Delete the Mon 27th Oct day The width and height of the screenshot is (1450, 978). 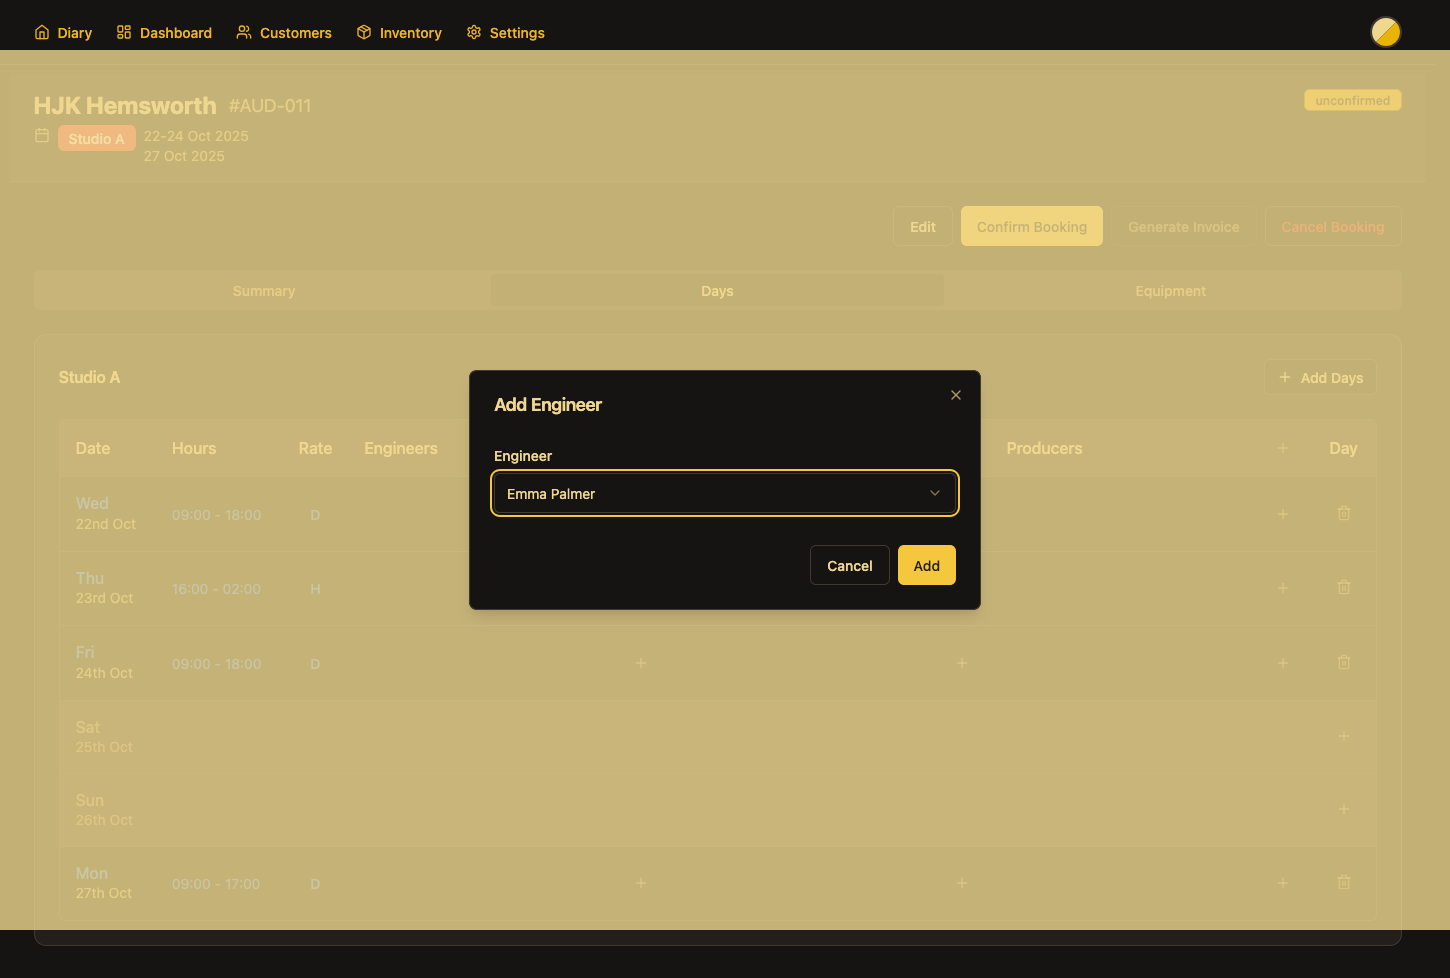pyautogui.click(x=1344, y=883)
